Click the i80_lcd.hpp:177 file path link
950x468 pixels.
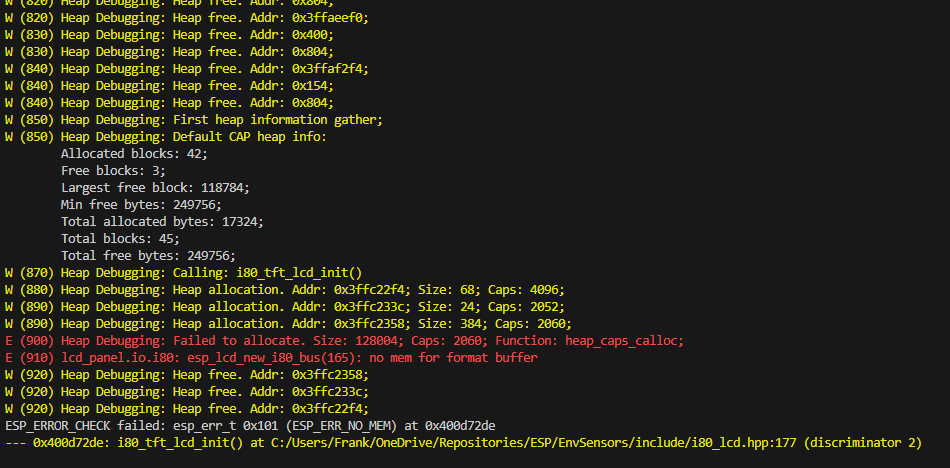click(x=533, y=443)
